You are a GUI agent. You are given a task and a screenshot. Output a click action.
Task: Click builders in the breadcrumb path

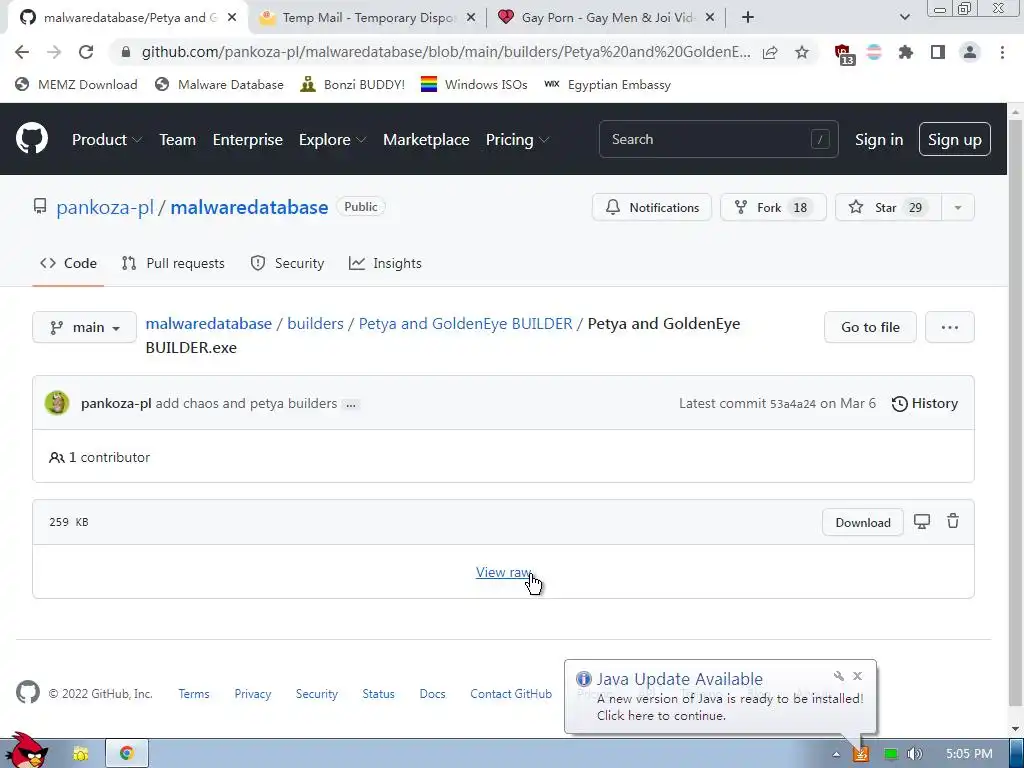pos(315,324)
